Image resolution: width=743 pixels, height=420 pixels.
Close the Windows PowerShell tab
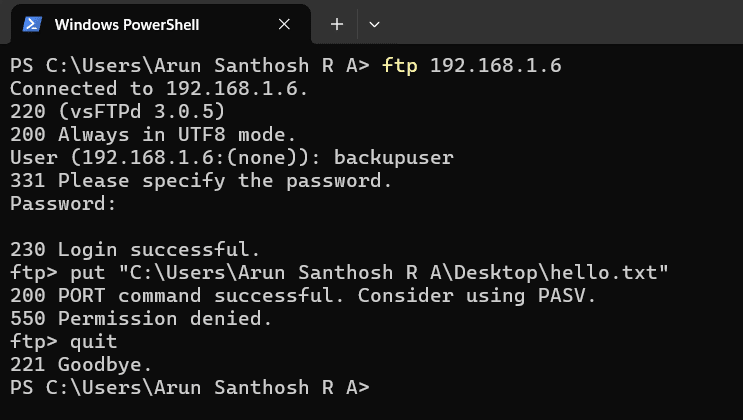(284, 24)
